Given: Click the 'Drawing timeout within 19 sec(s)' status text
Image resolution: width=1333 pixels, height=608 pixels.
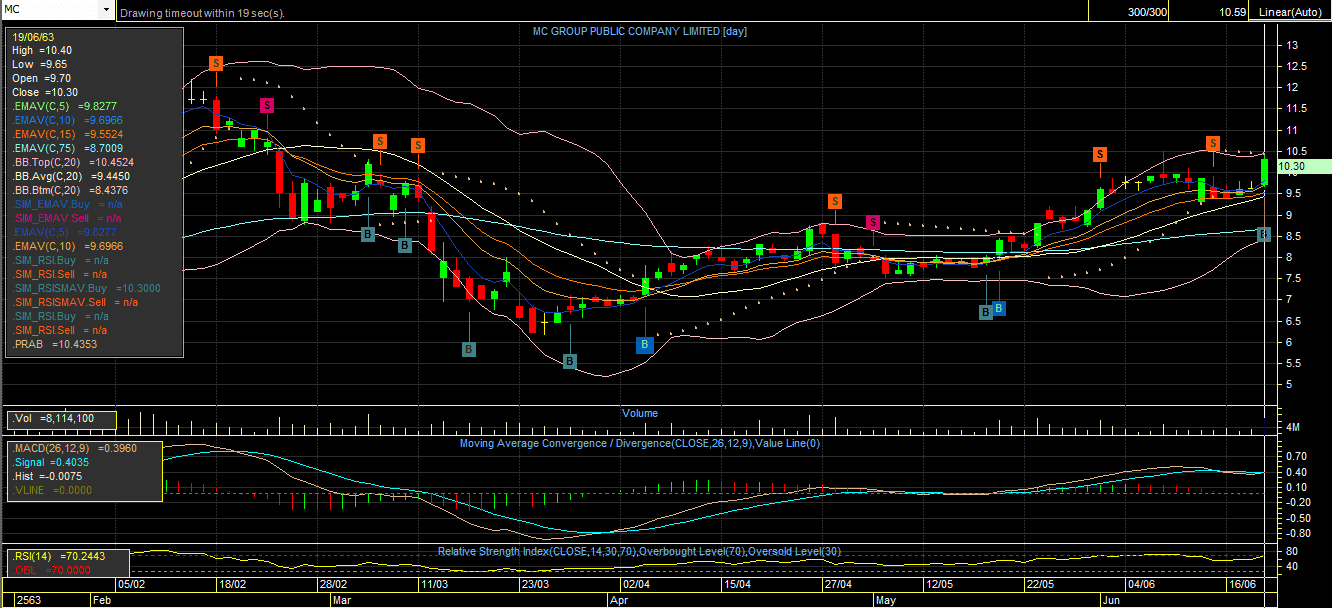Looking at the screenshot, I should pos(202,14).
